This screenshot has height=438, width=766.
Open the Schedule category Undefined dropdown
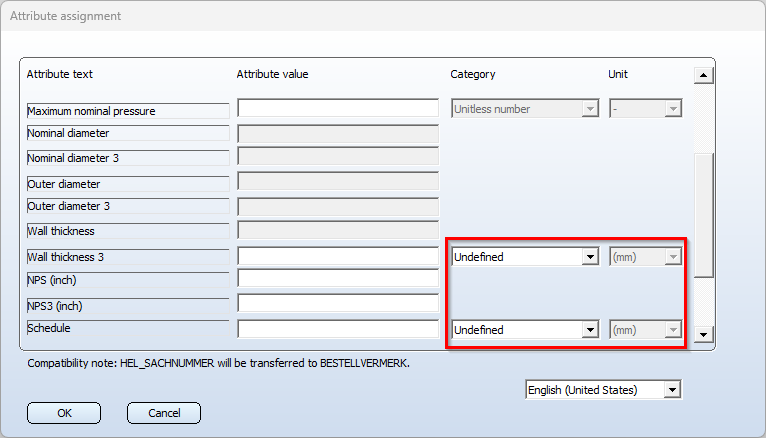pos(525,330)
